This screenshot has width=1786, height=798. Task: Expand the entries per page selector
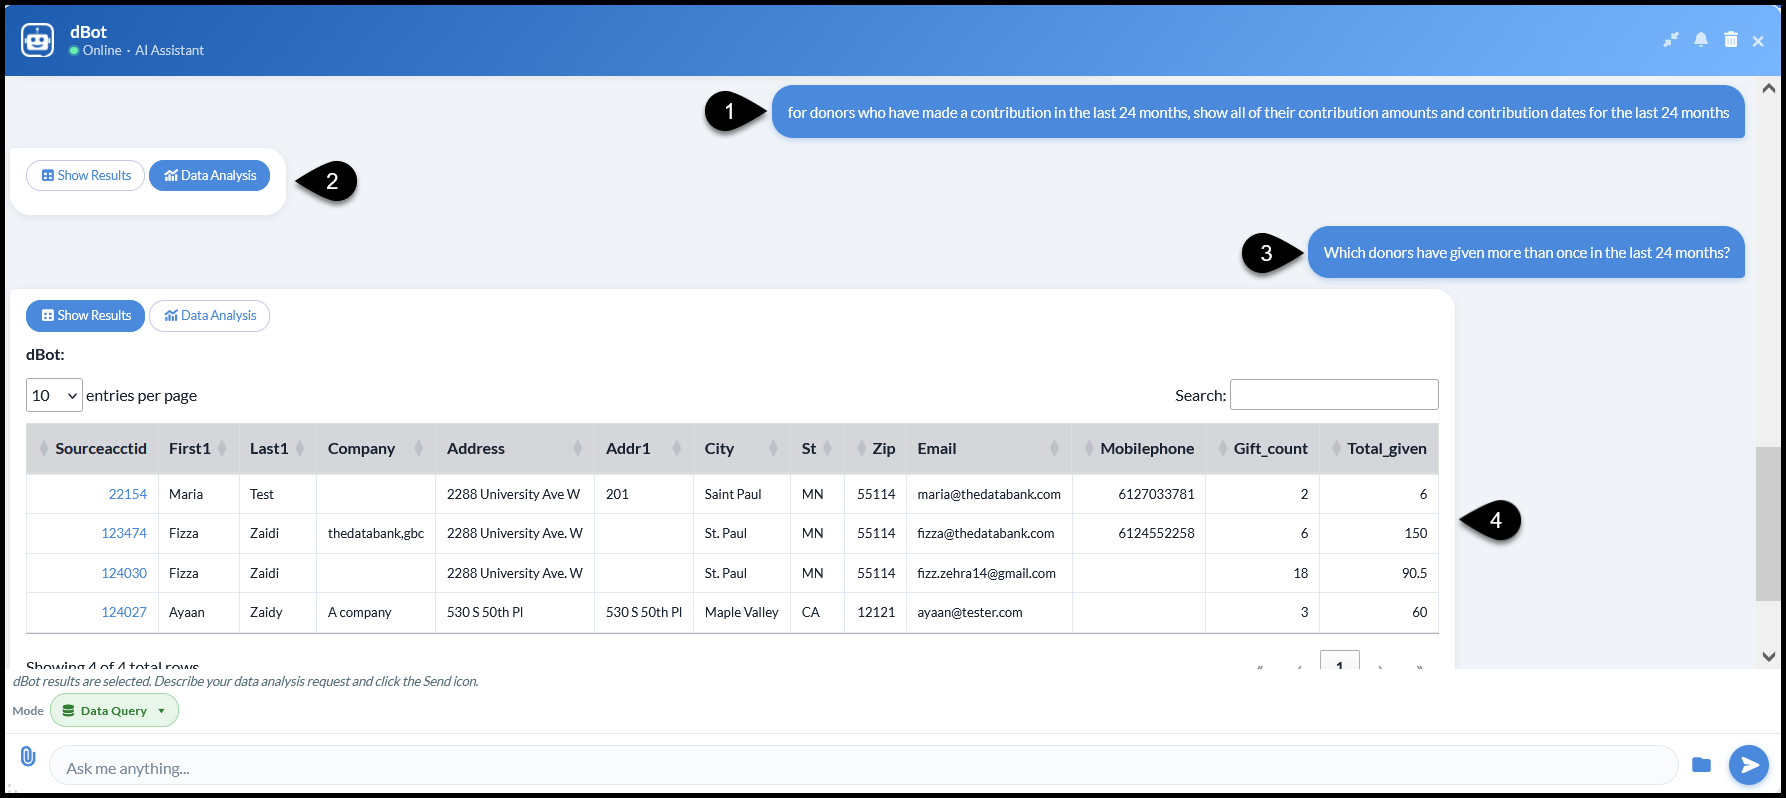click(x=54, y=395)
